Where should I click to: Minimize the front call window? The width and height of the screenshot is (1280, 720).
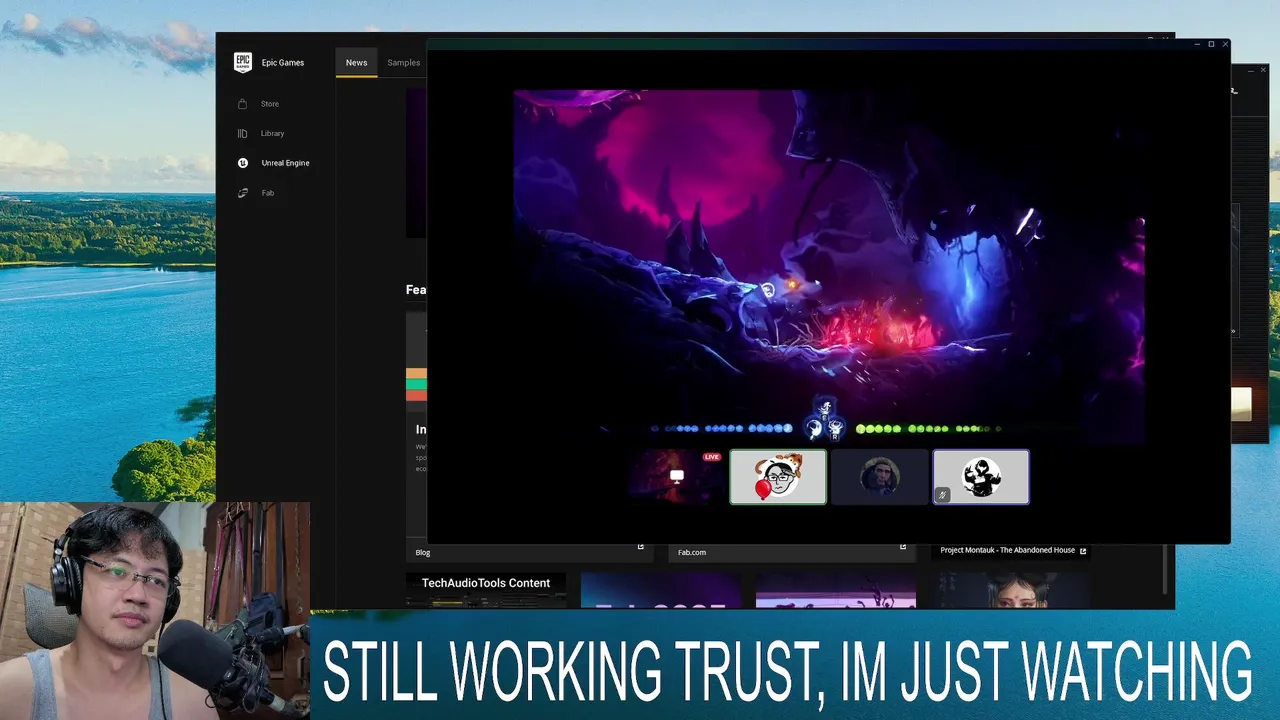point(1198,44)
